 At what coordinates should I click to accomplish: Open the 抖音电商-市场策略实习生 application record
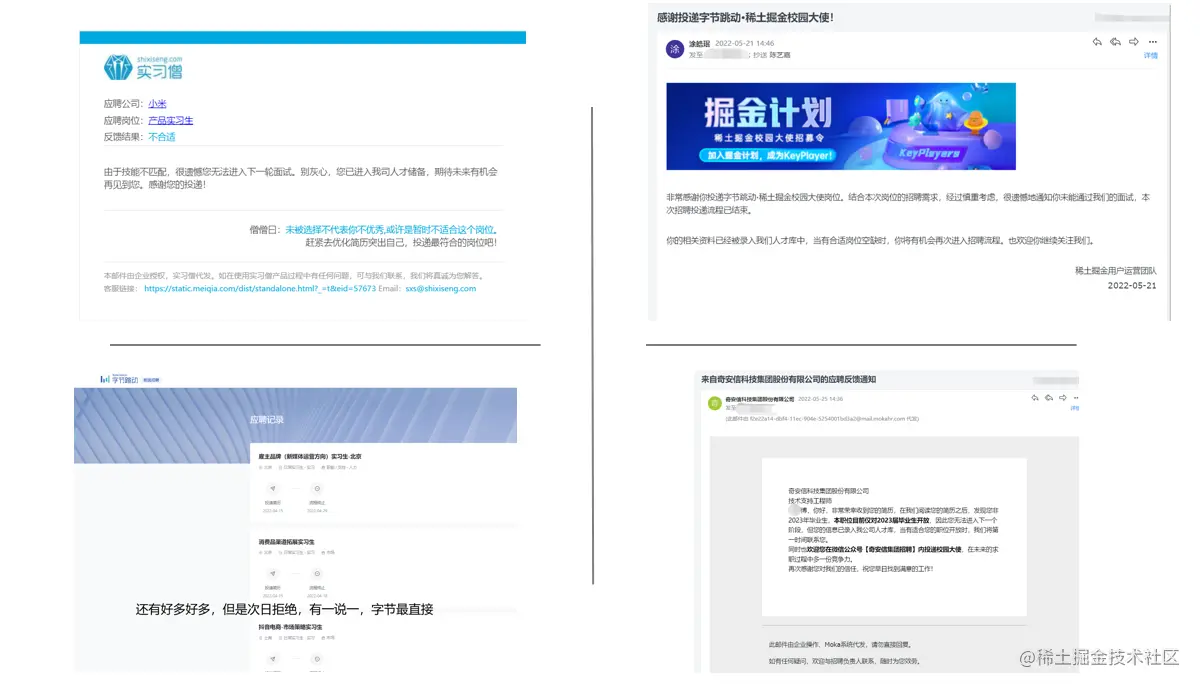click(x=290, y=627)
